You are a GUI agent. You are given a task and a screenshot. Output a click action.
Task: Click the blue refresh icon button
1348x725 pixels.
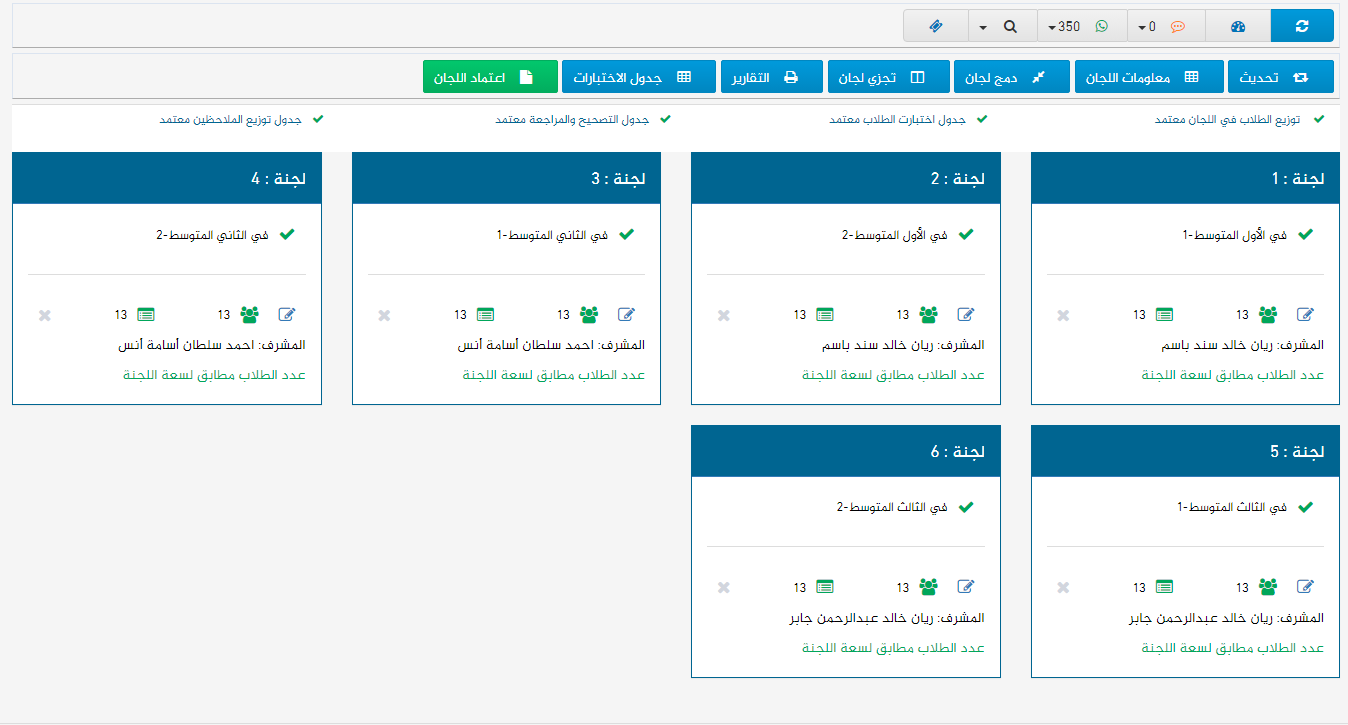click(x=1301, y=26)
